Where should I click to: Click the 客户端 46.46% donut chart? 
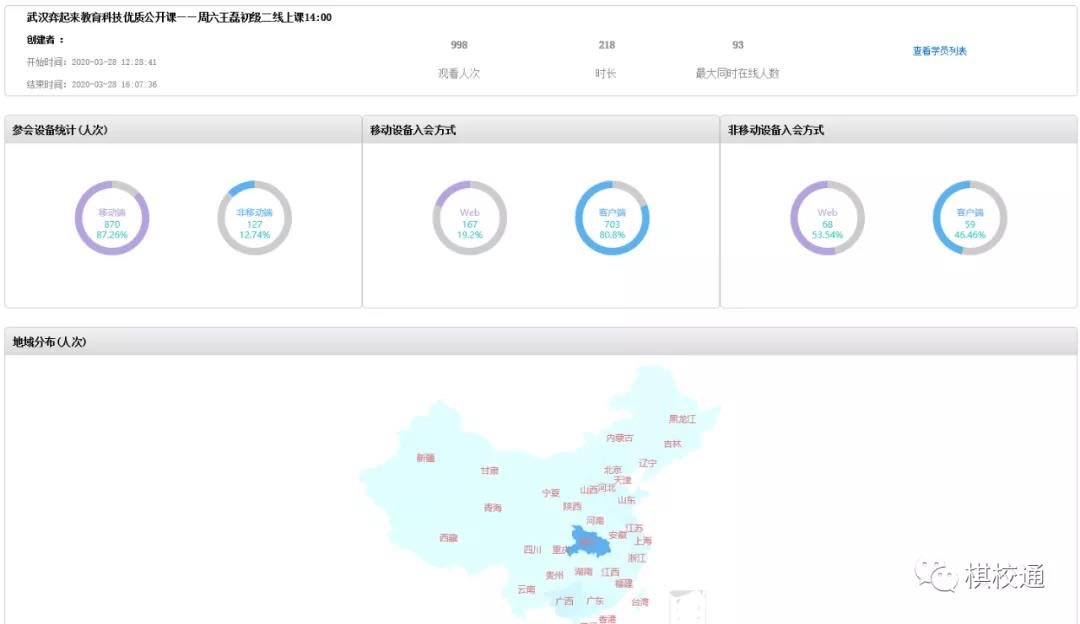click(x=969, y=219)
